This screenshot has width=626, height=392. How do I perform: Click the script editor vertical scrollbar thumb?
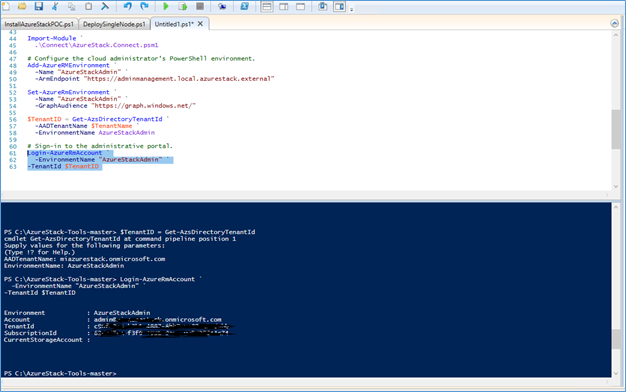[x=616, y=129]
